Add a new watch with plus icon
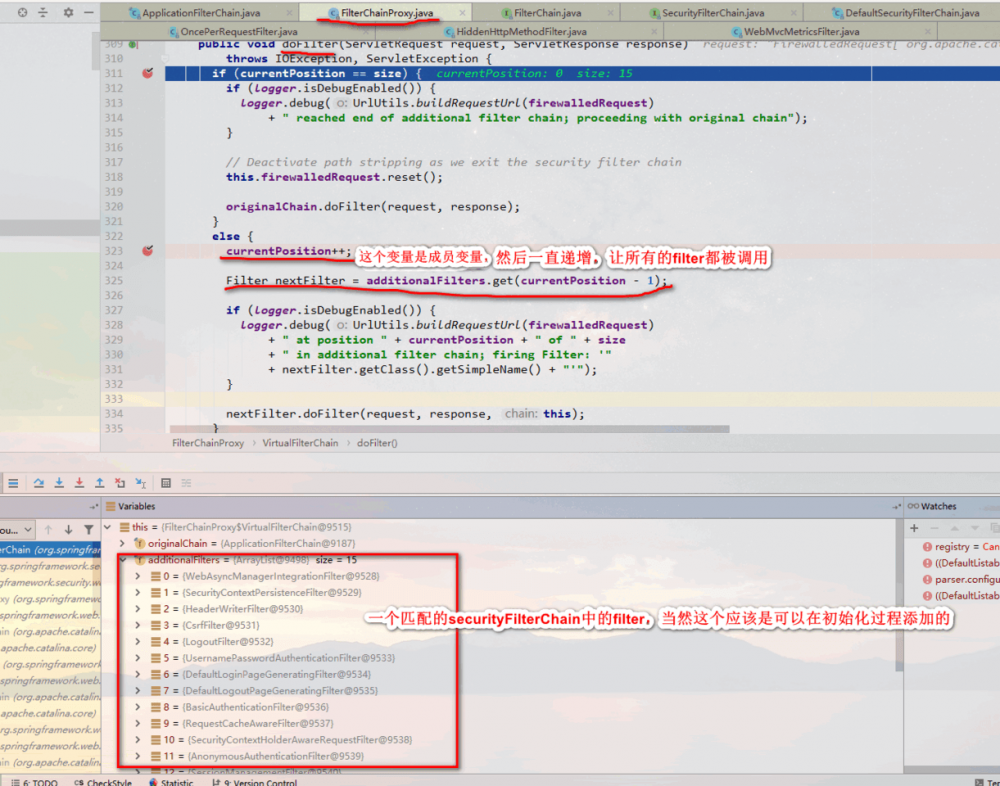Viewport: 1000px width, 786px height. [914, 528]
